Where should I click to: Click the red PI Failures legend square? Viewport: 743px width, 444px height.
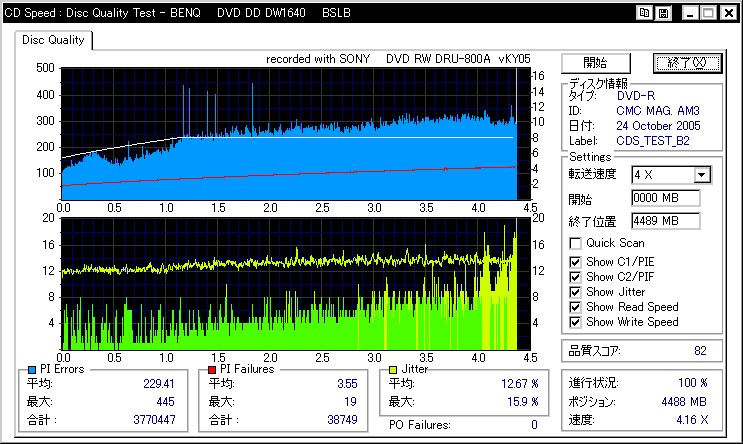(x=212, y=370)
